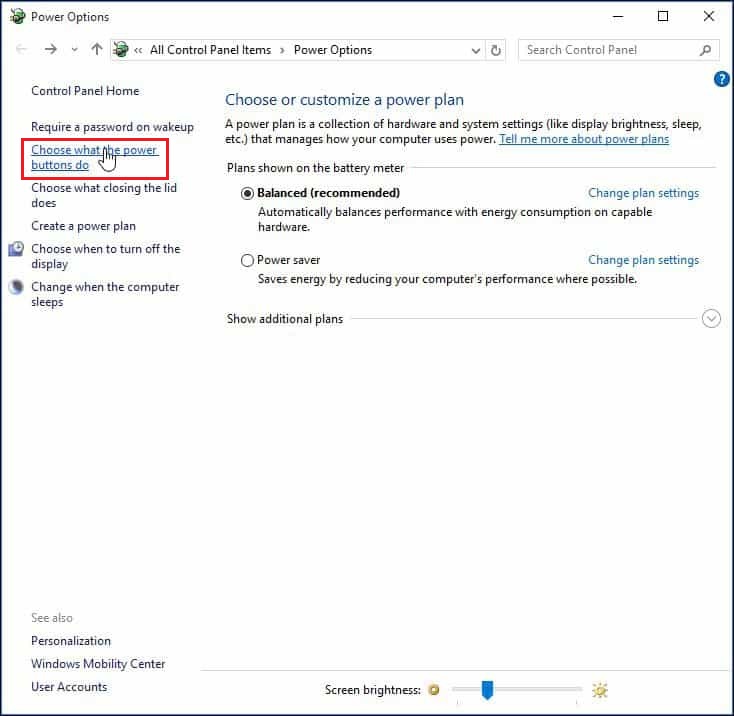The width and height of the screenshot is (734, 716).
Task: Click the Refresh button in address bar
Action: tap(497, 50)
